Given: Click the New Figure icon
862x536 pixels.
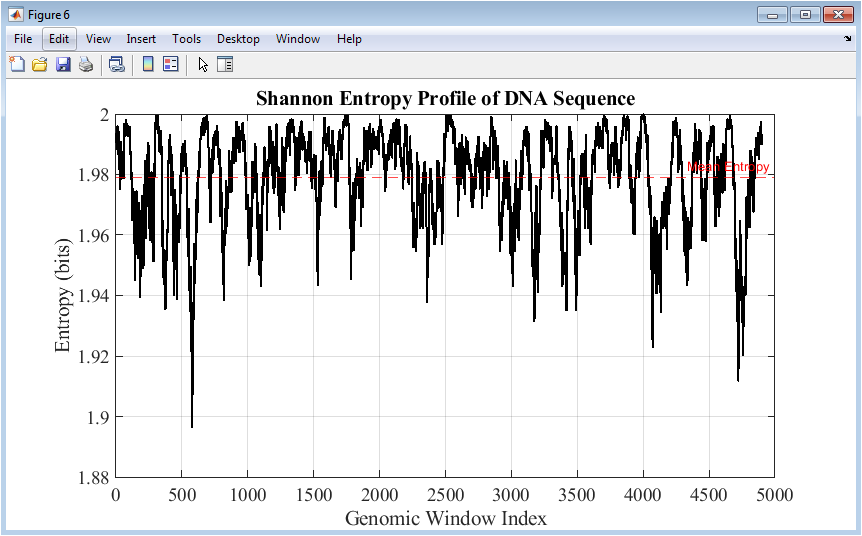Looking at the screenshot, I should [17, 65].
